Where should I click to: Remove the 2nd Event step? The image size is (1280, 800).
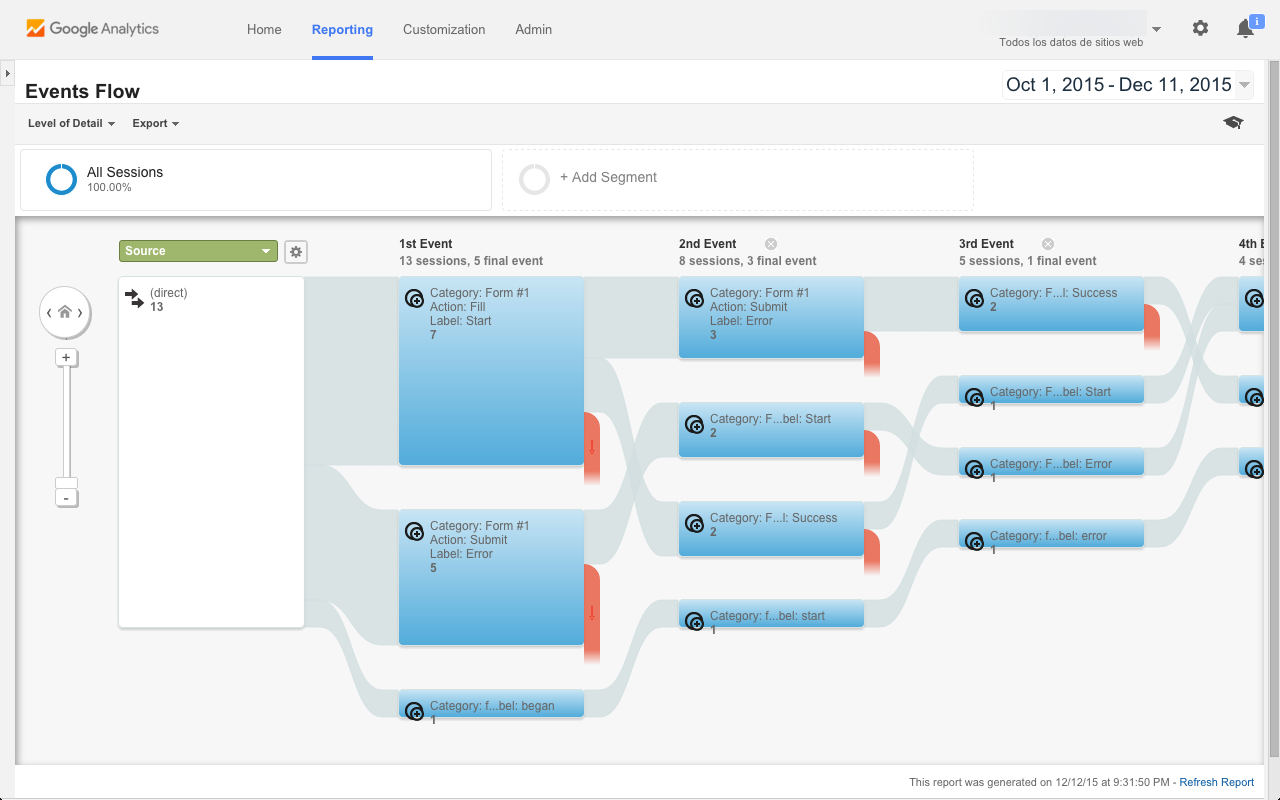click(x=770, y=243)
